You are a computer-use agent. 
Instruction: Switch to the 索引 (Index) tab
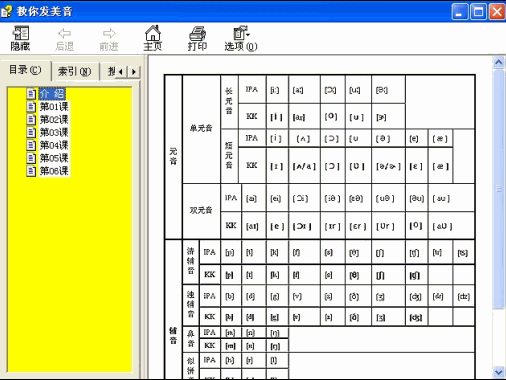[x=75, y=71]
